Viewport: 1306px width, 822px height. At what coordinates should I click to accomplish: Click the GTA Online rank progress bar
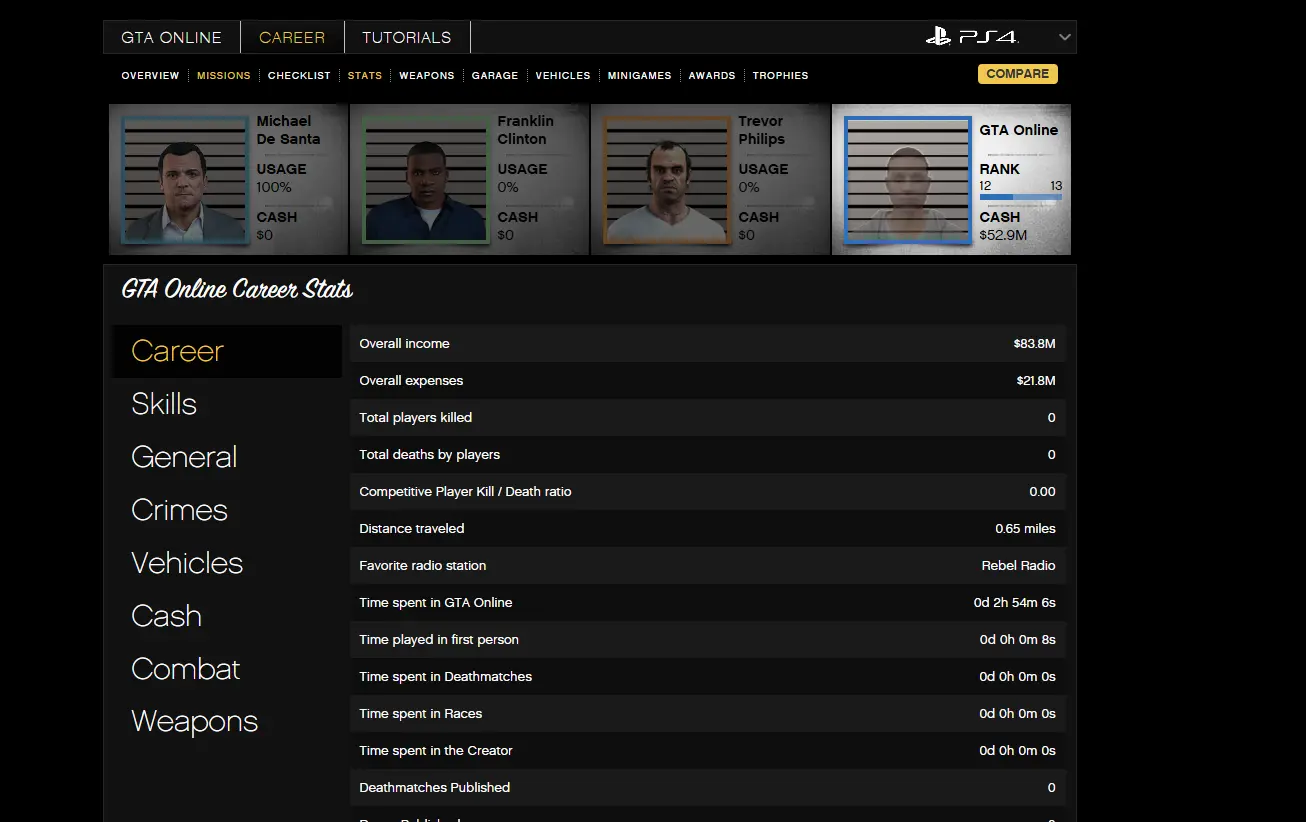pos(1020,198)
